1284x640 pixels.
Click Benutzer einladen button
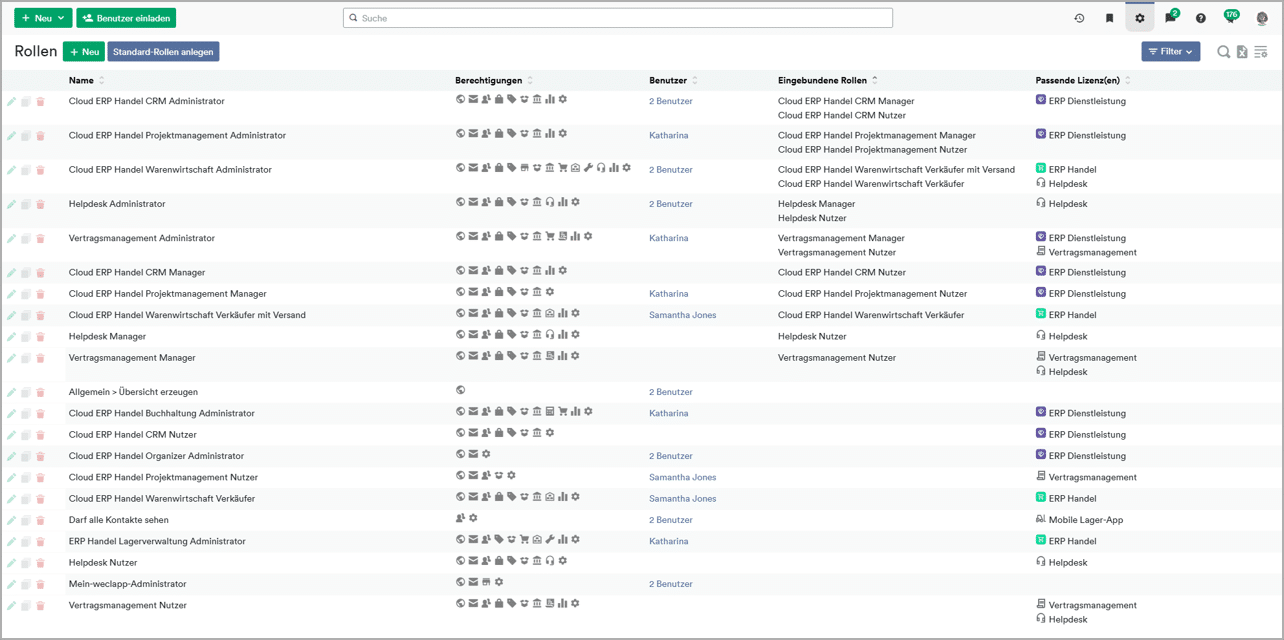coord(126,18)
